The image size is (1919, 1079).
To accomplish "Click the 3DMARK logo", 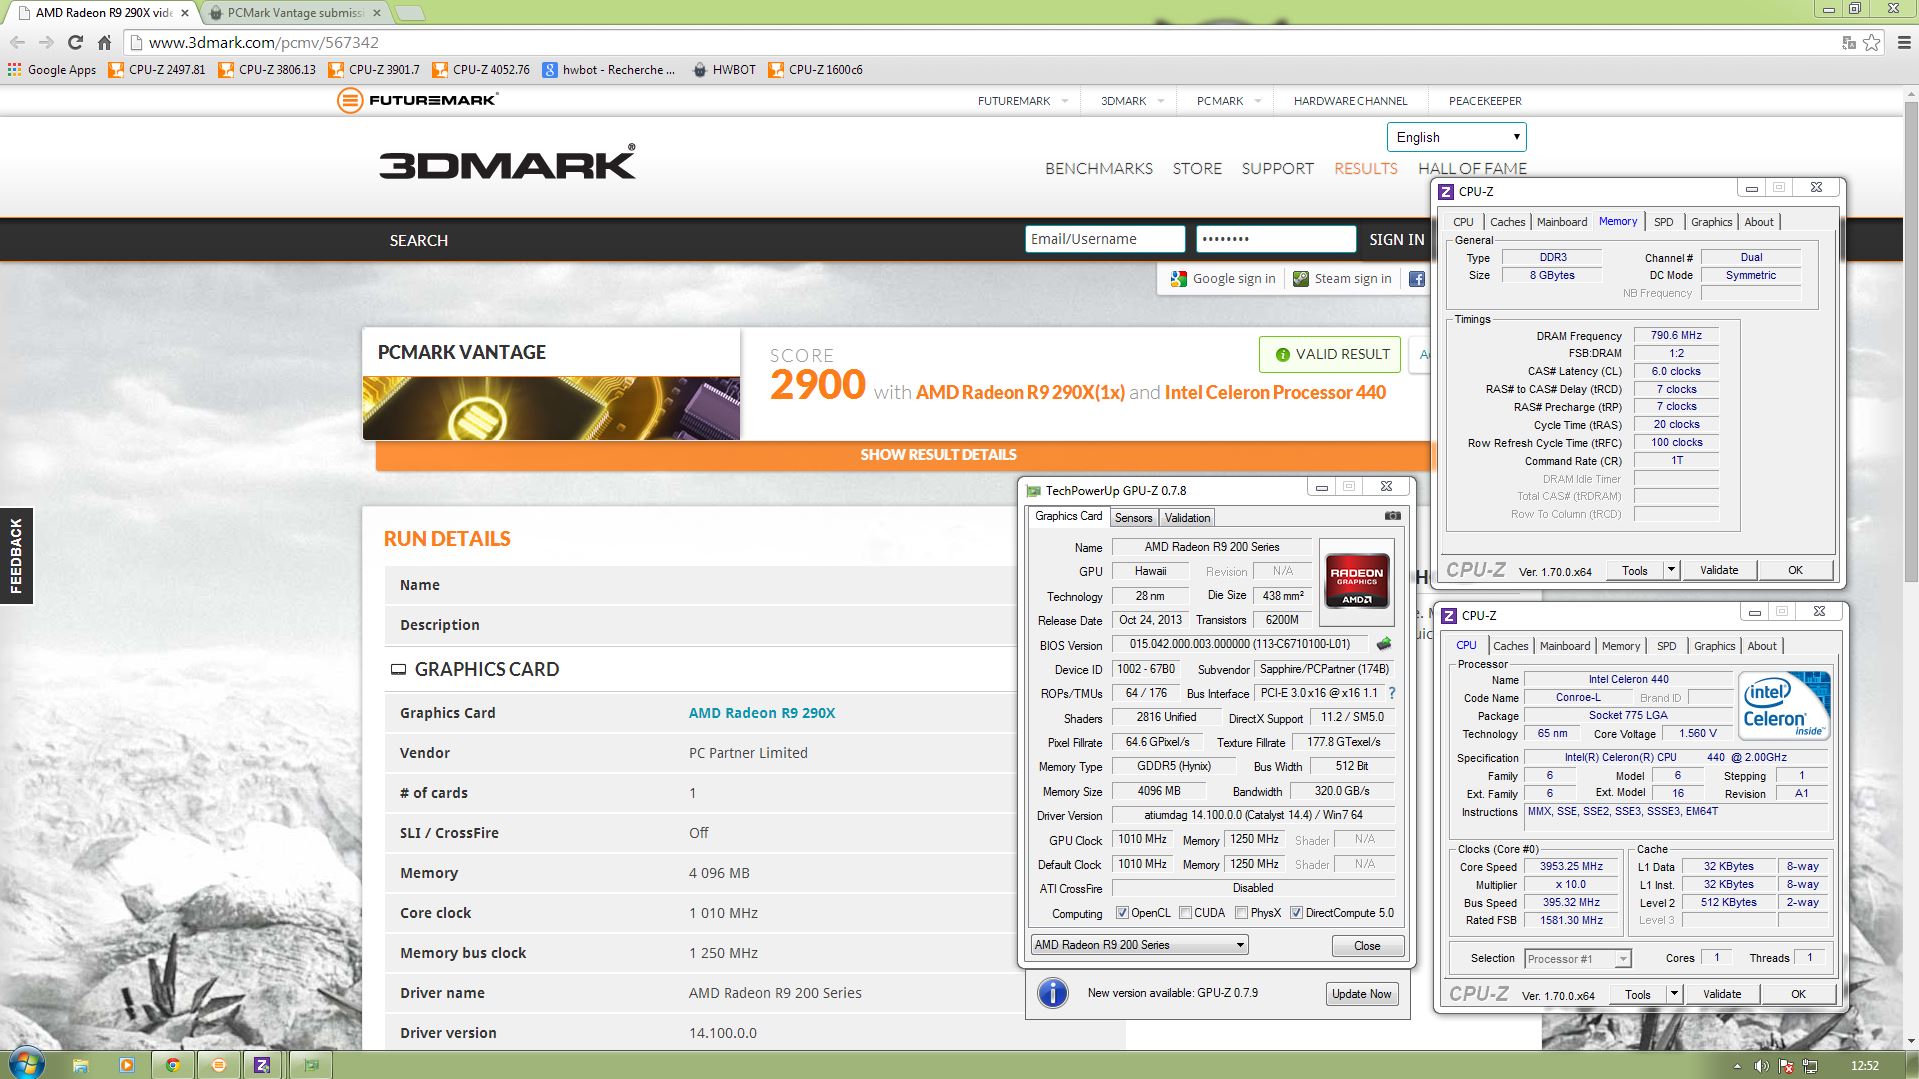I will pos(507,164).
